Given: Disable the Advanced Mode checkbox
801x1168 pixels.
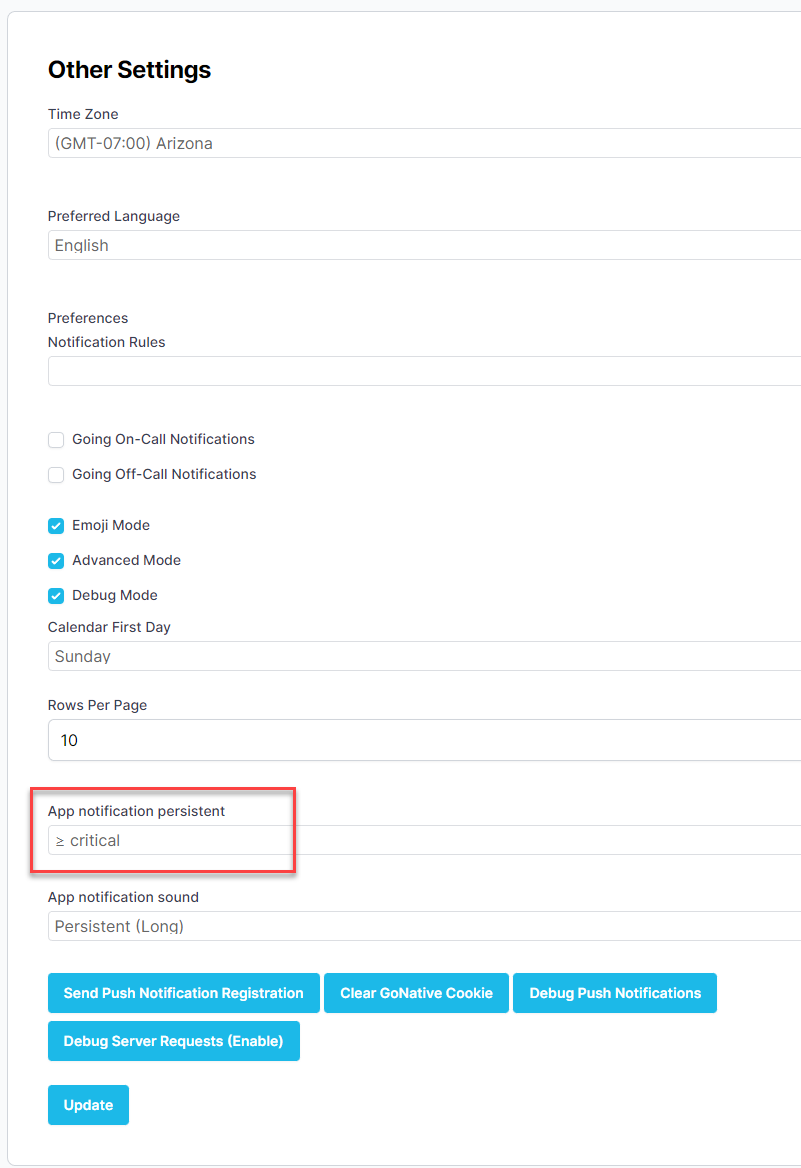Looking at the screenshot, I should point(57,561).
